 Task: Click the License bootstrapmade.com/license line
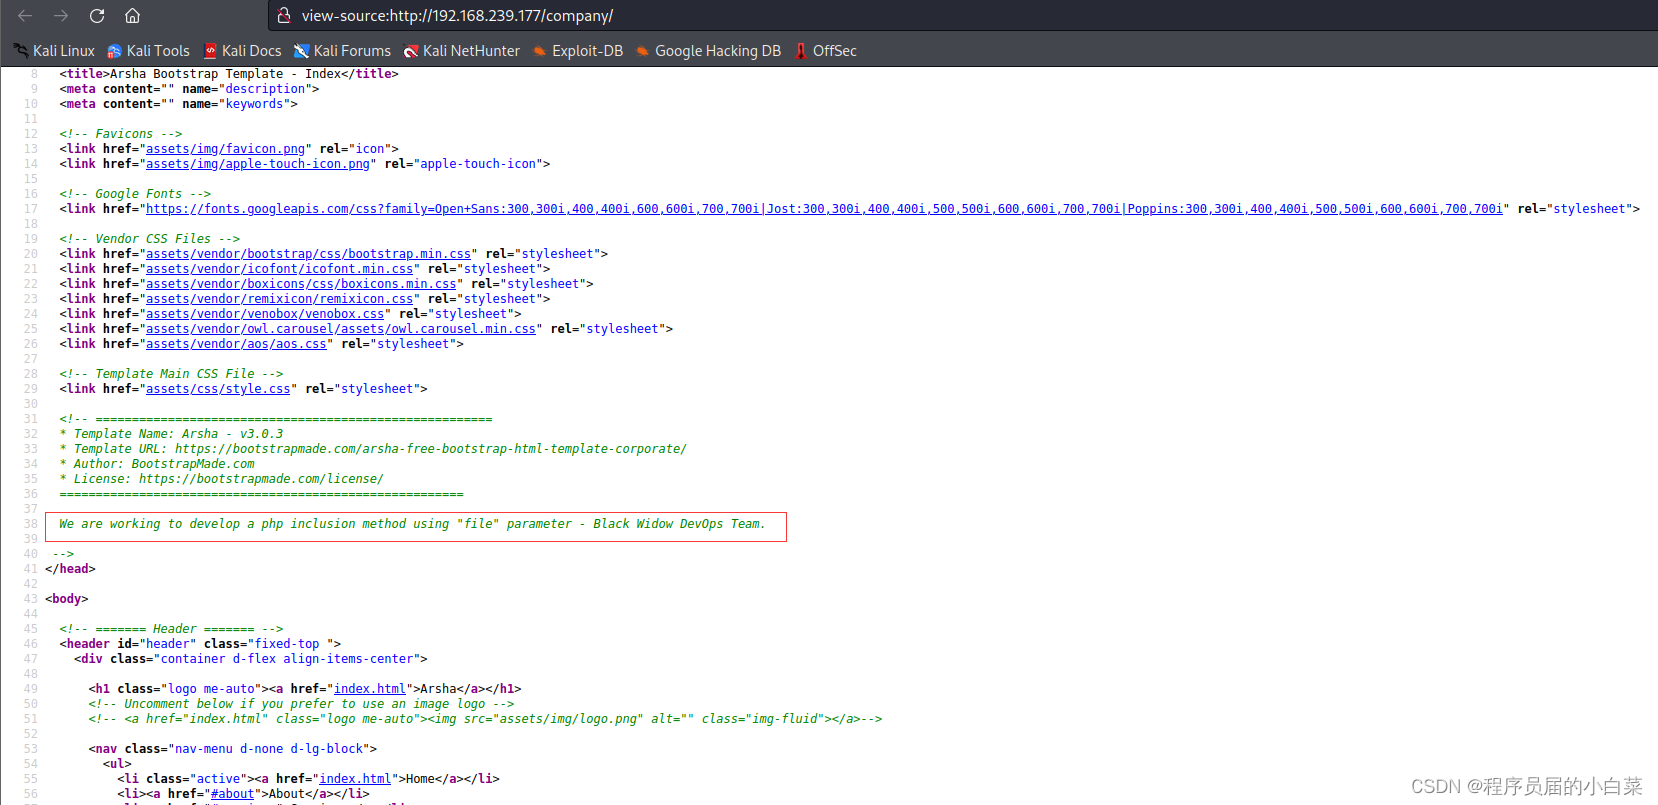tap(221, 479)
